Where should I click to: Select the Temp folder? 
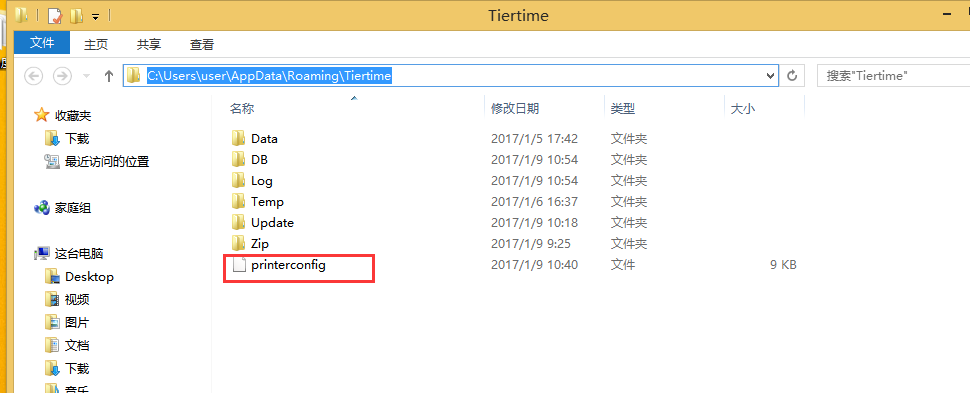(267, 202)
